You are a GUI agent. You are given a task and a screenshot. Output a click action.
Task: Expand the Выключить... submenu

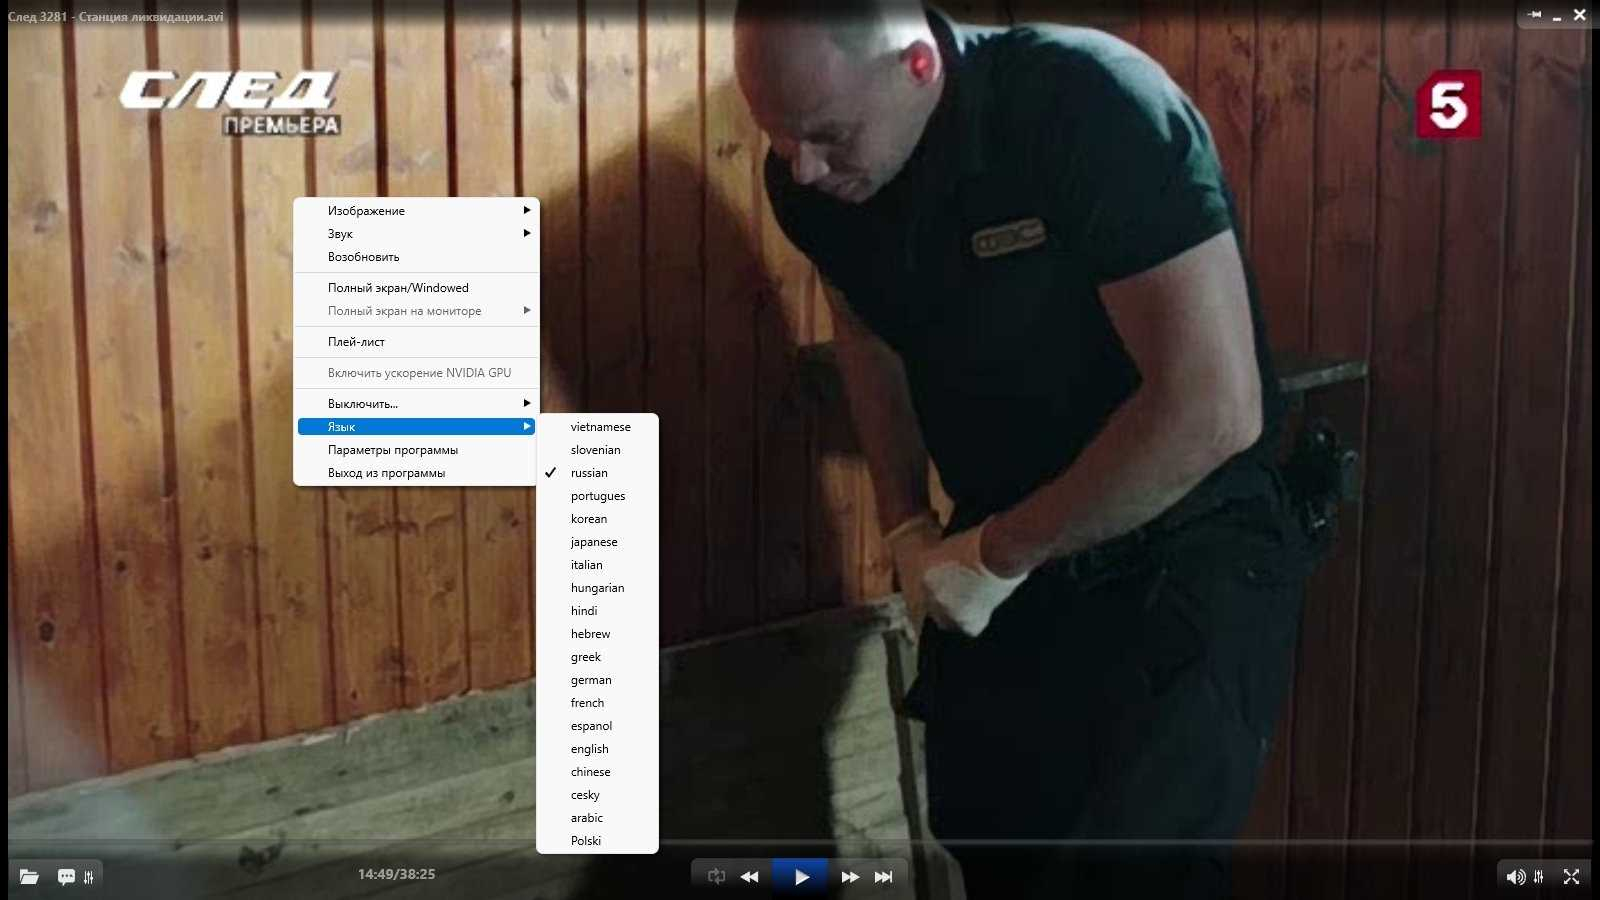[x=416, y=404]
